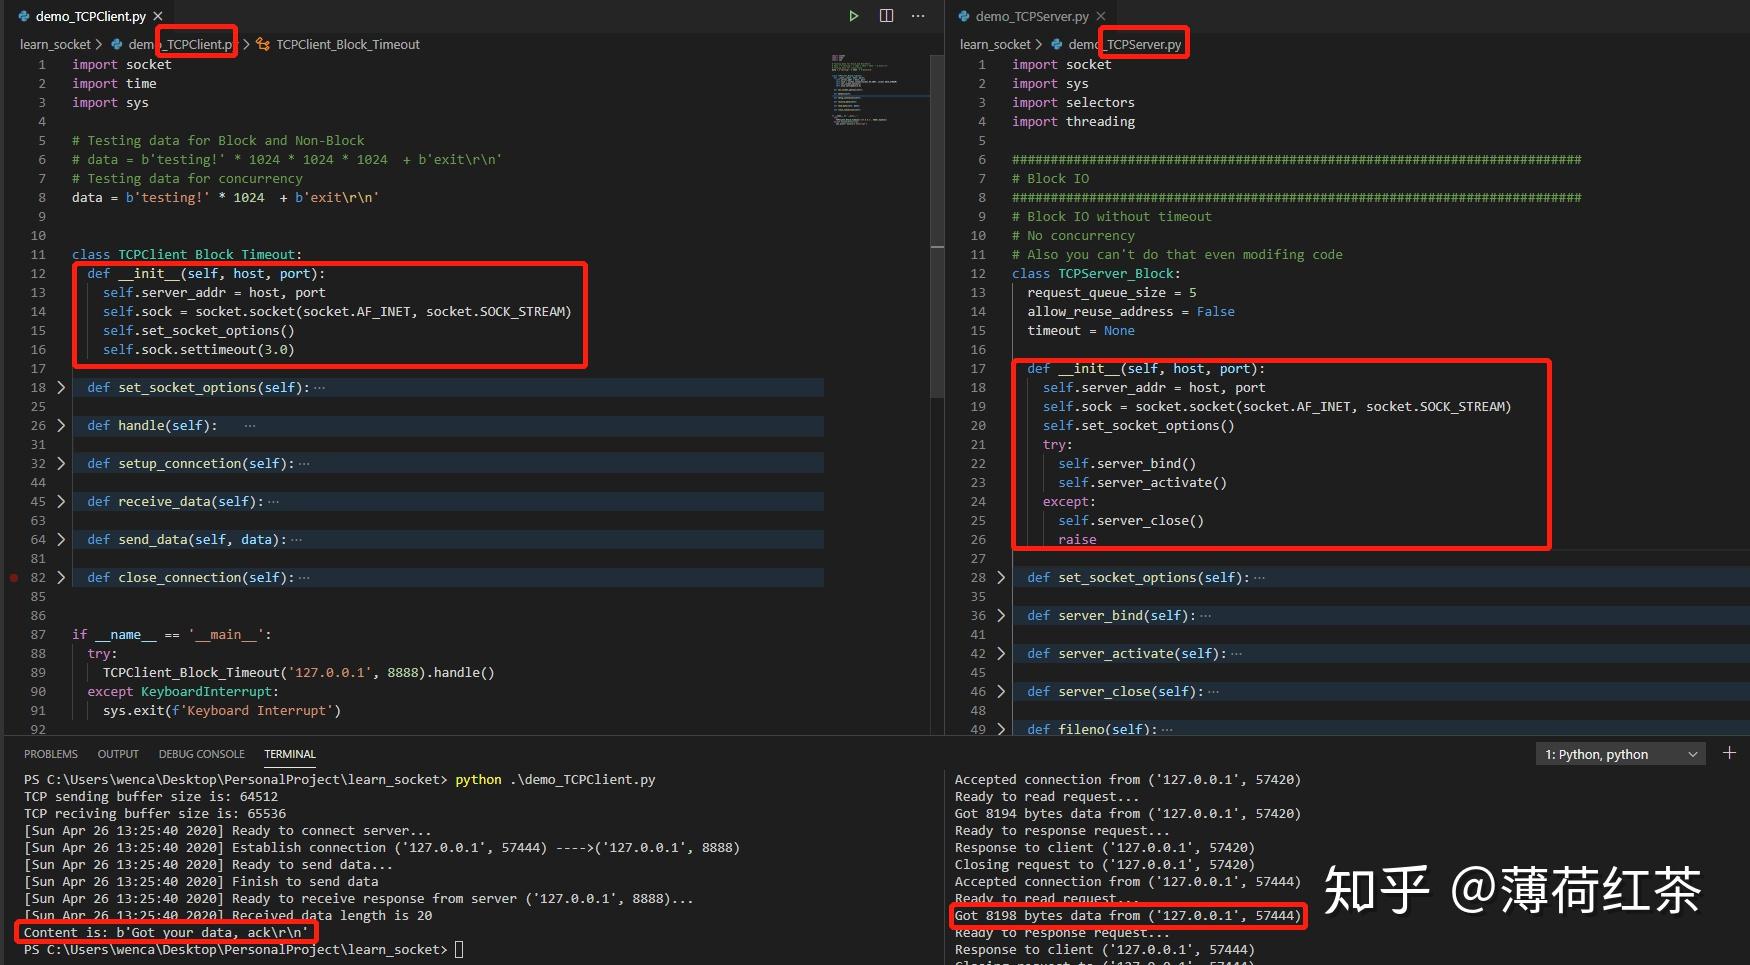Expand folded server_close method
1750x965 pixels.
(1001, 692)
